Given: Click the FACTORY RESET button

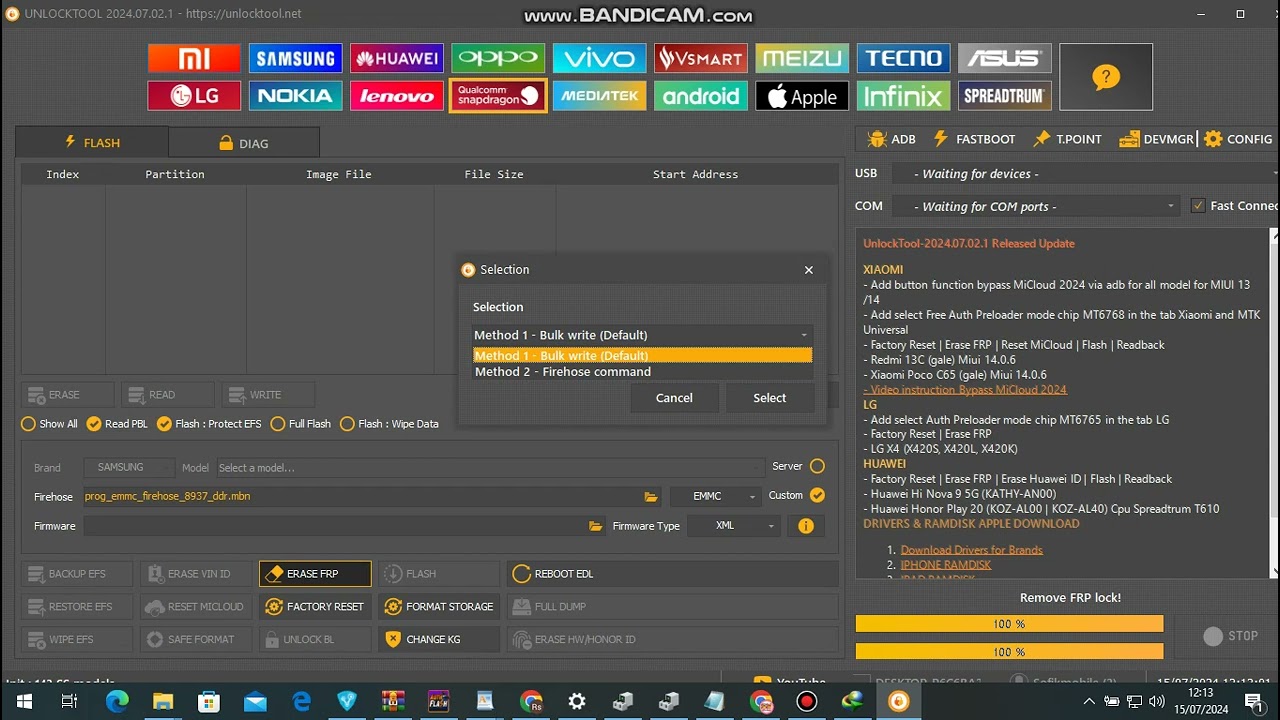Looking at the screenshot, I should (x=315, y=607).
